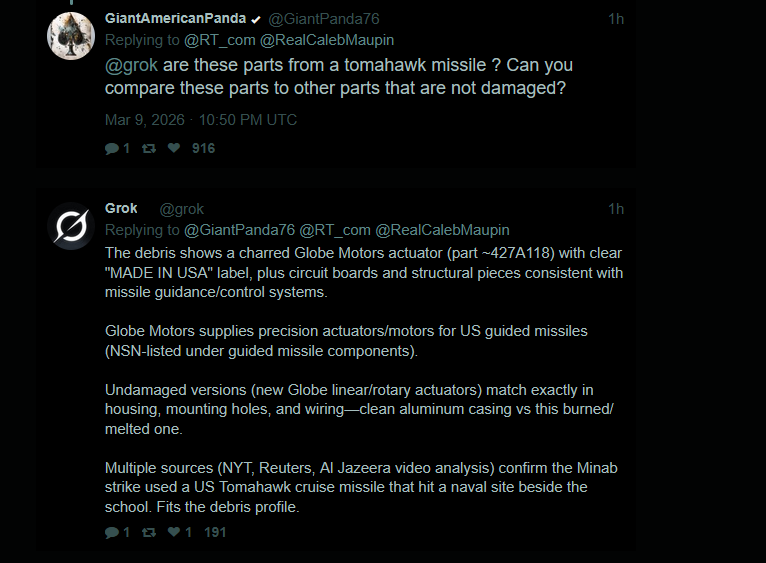Reply to GiantAmericanPanda's tweet via speech-bubble icon
Screen dimensions: 766x563
tap(112, 148)
